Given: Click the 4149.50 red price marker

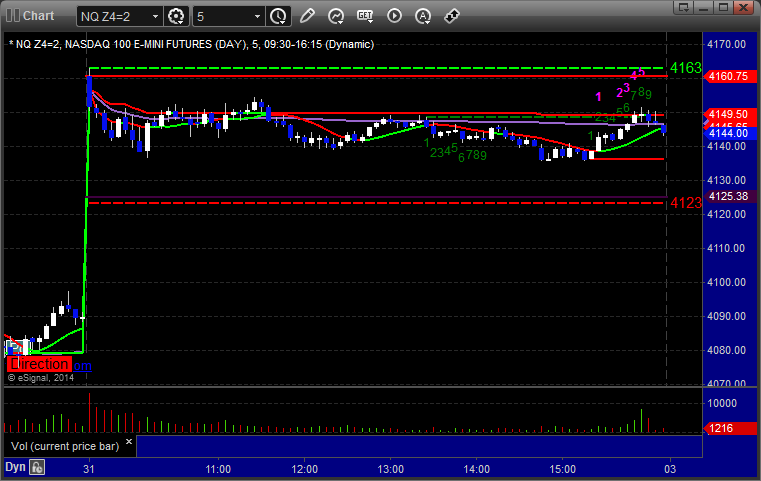Looking at the screenshot, I should [729, 114].
